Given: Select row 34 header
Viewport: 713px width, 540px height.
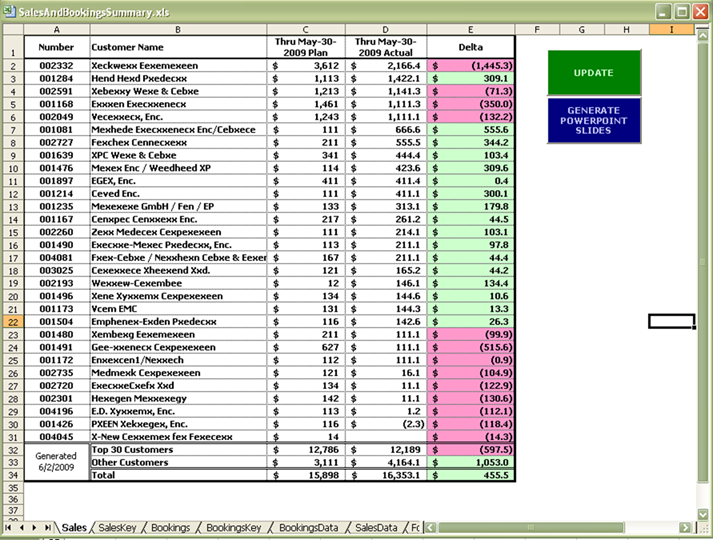Looking at the screenshot, I should (x=13, y=475).
